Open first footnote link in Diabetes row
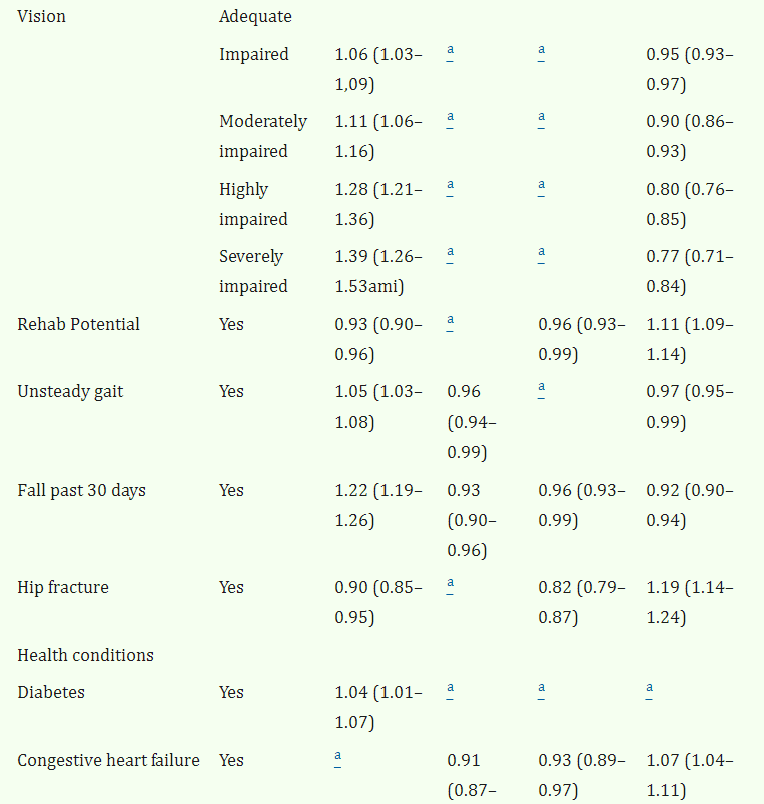This screenshot has width=764, height=804. tap(450, 690)
